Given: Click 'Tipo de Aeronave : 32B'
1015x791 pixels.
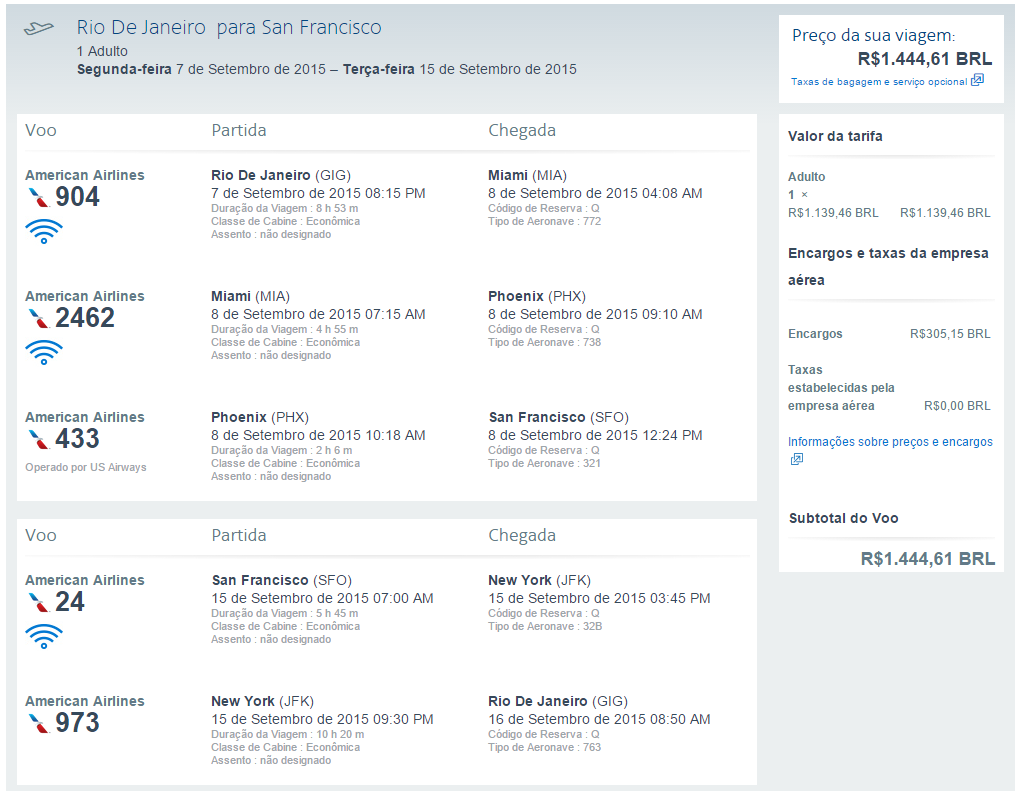Looking at the screenshot, I should click(x=545, y=627).
